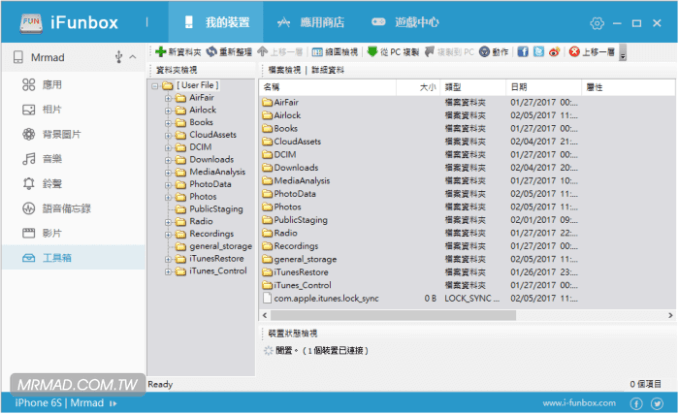Click the horizontal scrollbar thumb of file list
The width and height of the screenshot is (679, 414).
point(393,315)
